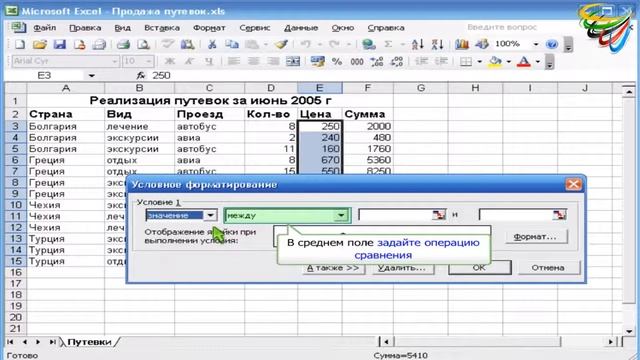Toggle Bold (Ж) formatting
640x360 pixels.
click(x=169, y=61)
